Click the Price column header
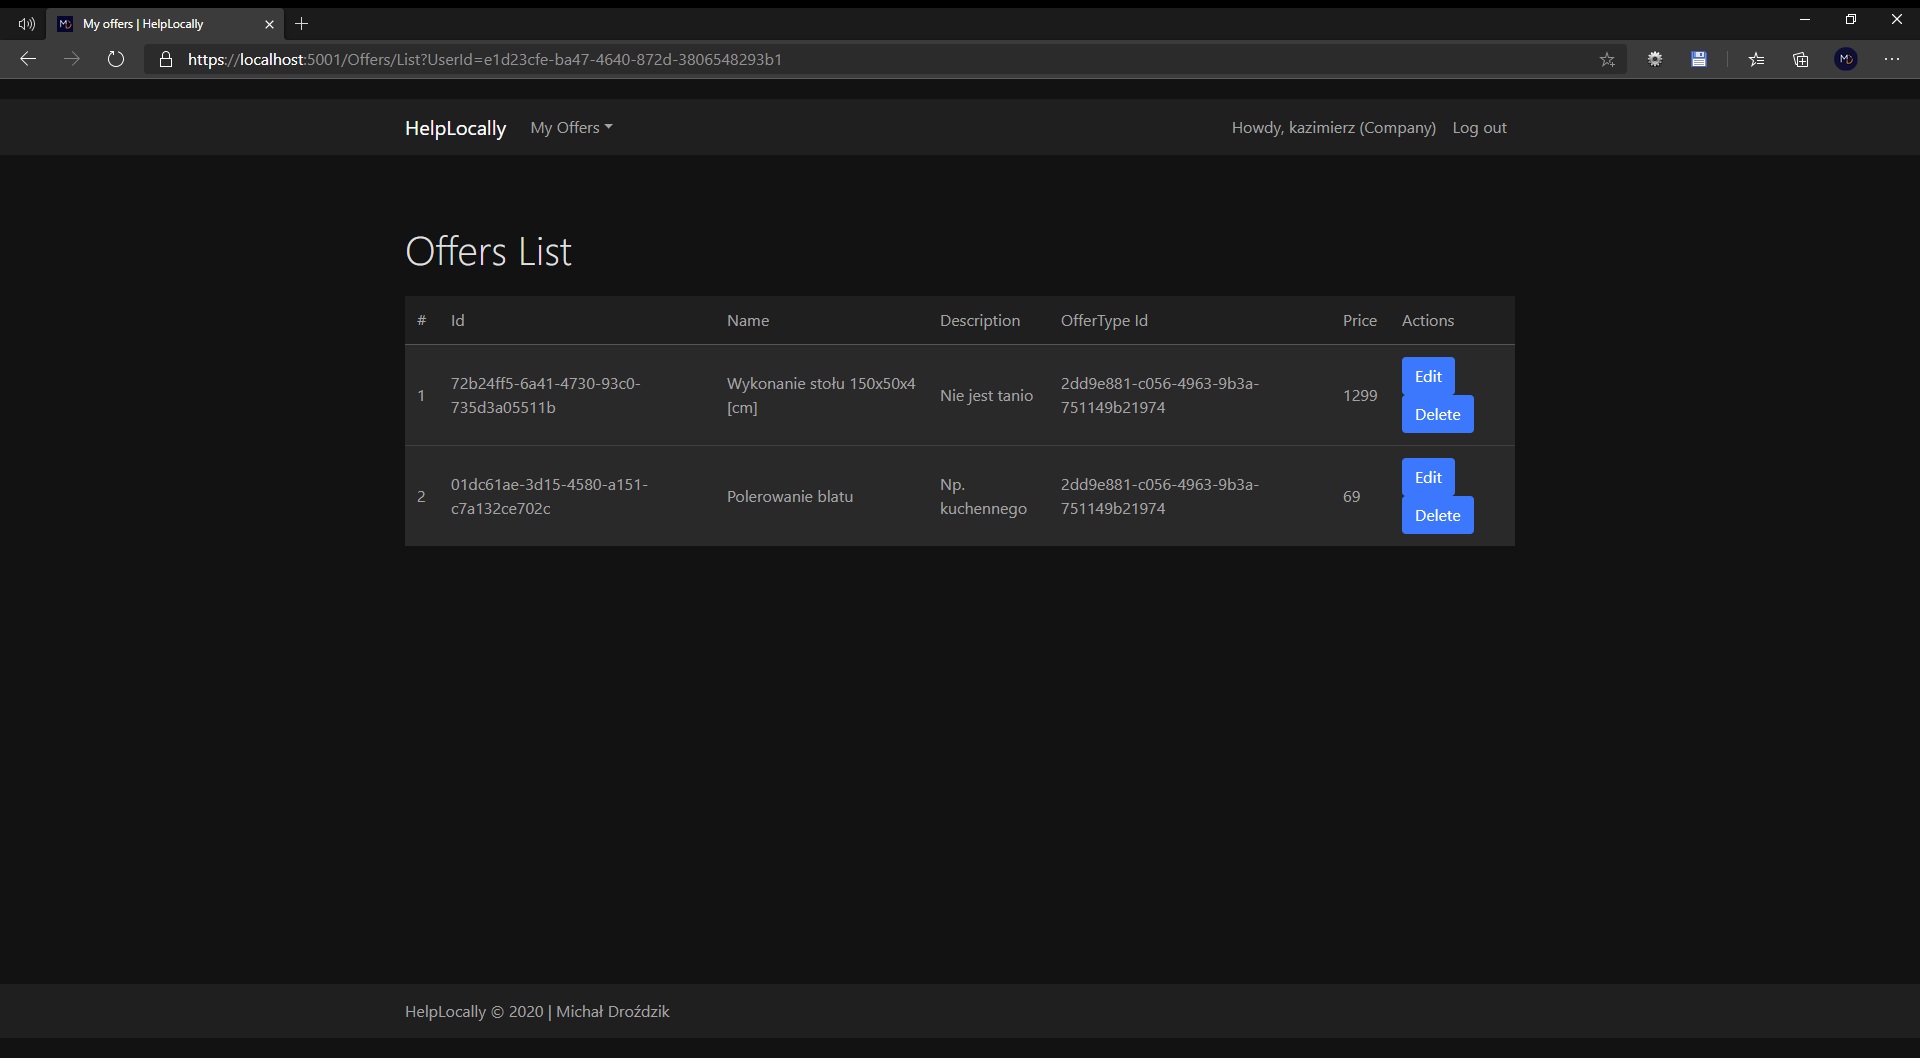Image resolution: width=1920 pixels, height=1058 pixels. 1360,320
